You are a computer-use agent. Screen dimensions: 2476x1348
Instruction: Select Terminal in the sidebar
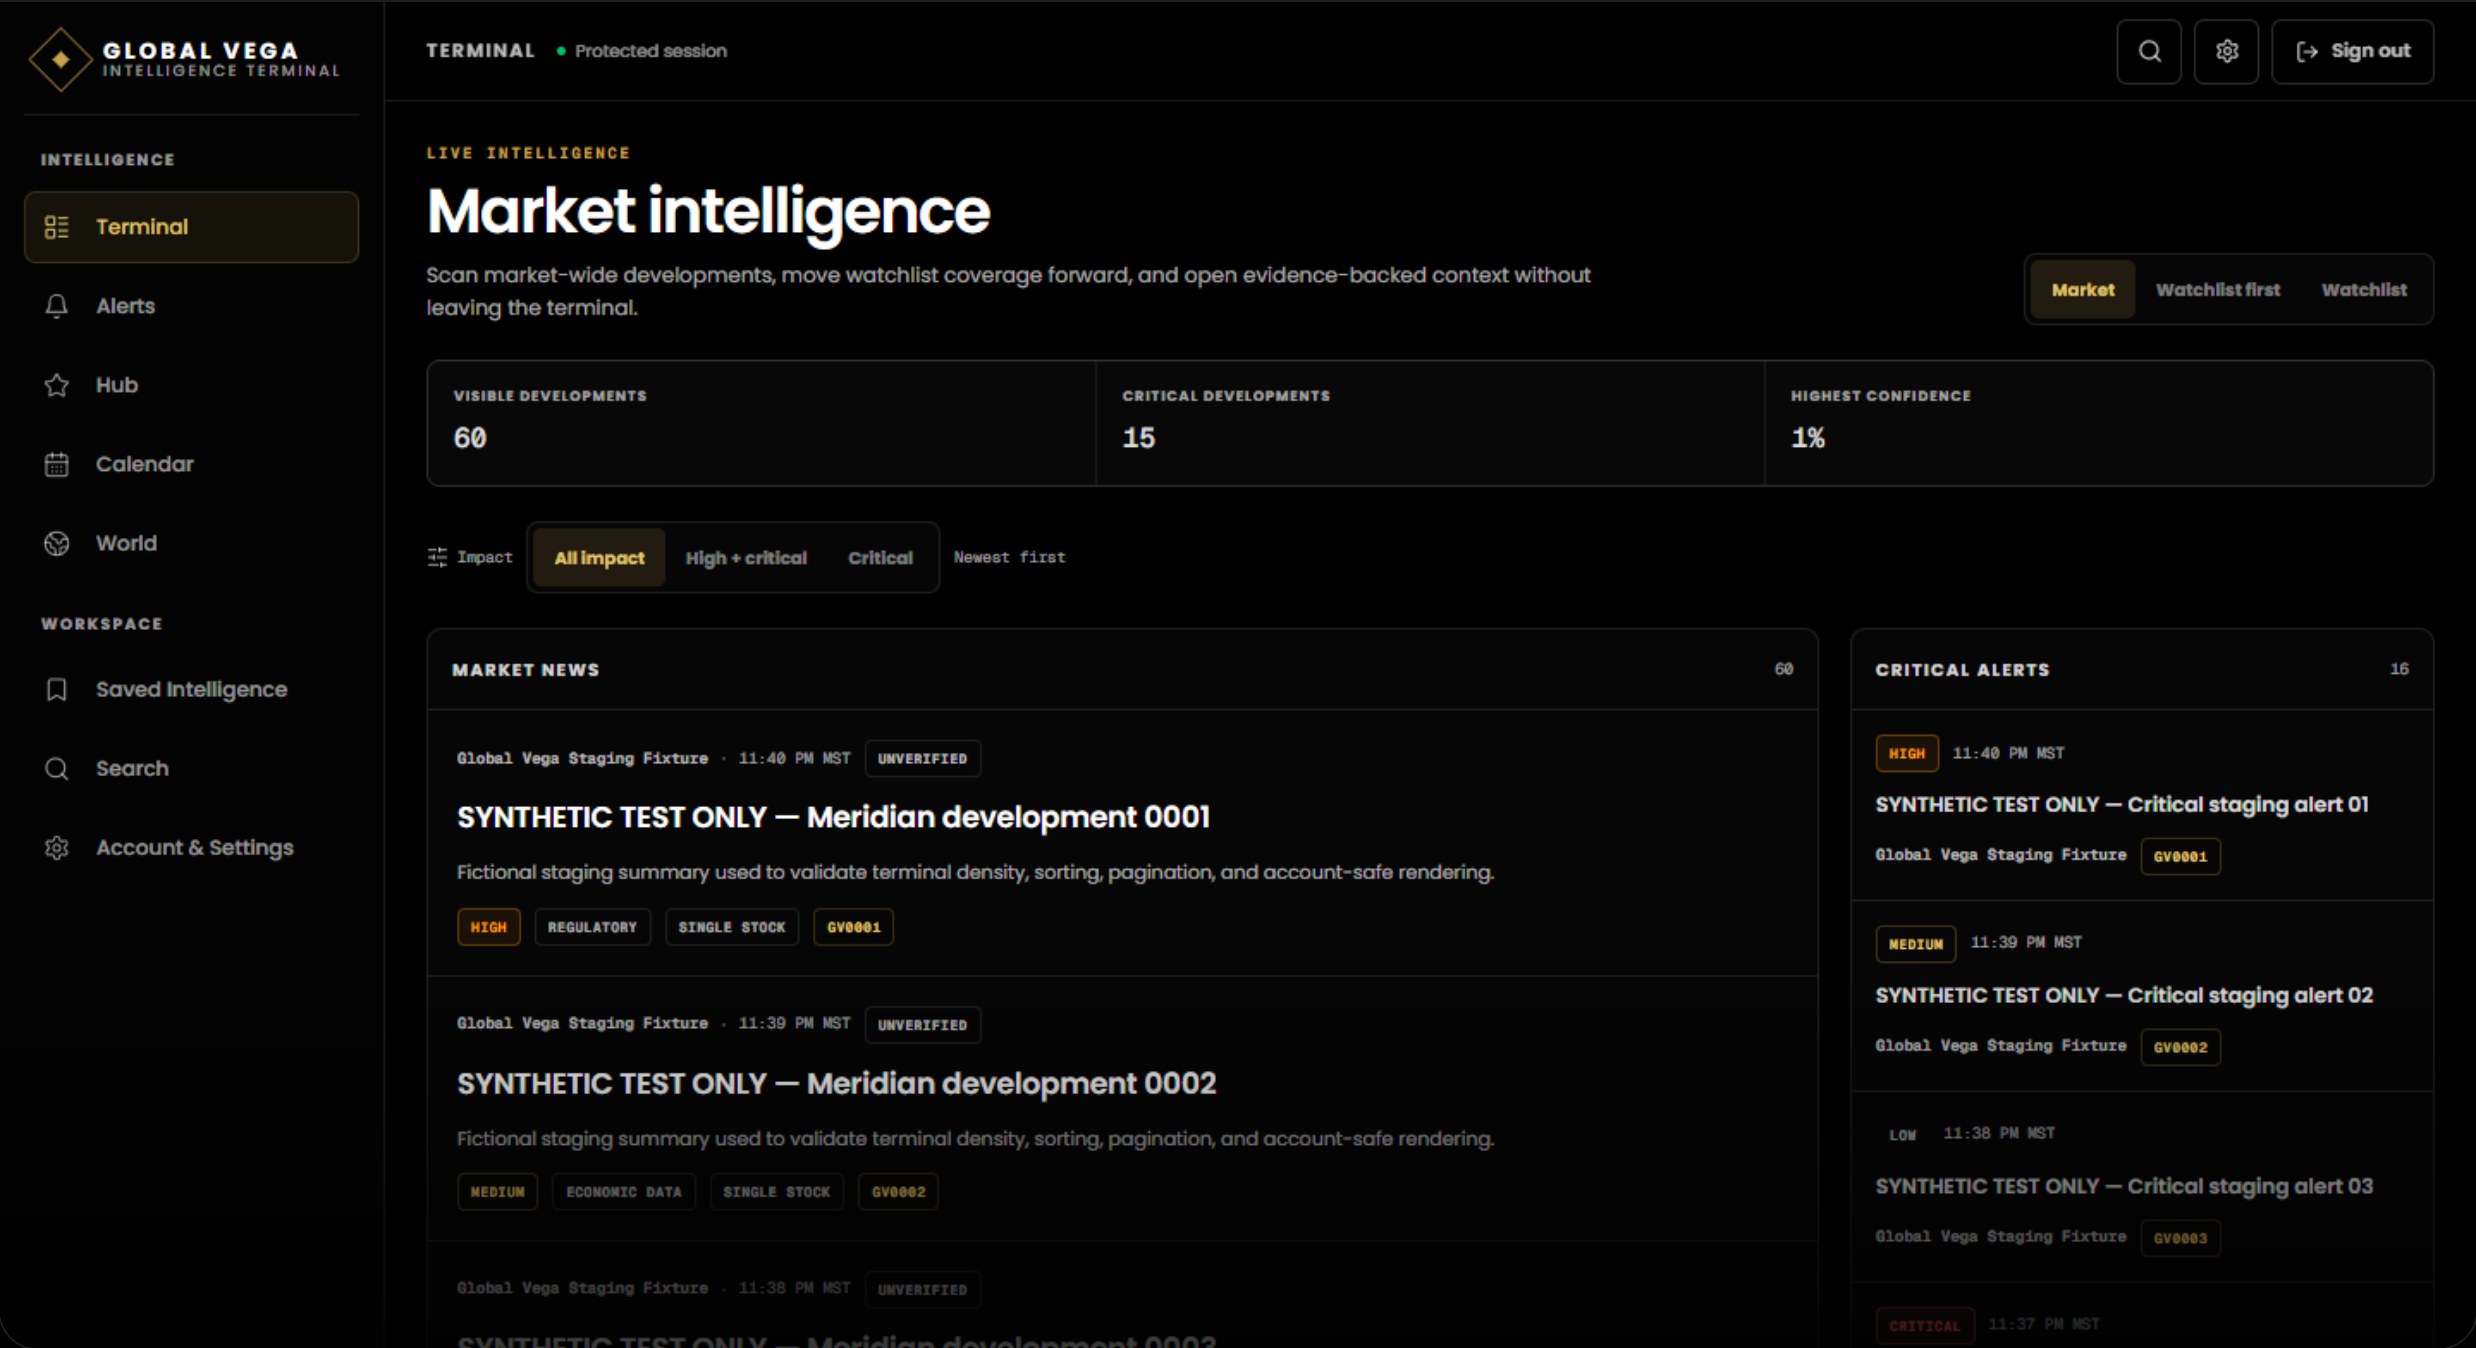pos(191,227)
